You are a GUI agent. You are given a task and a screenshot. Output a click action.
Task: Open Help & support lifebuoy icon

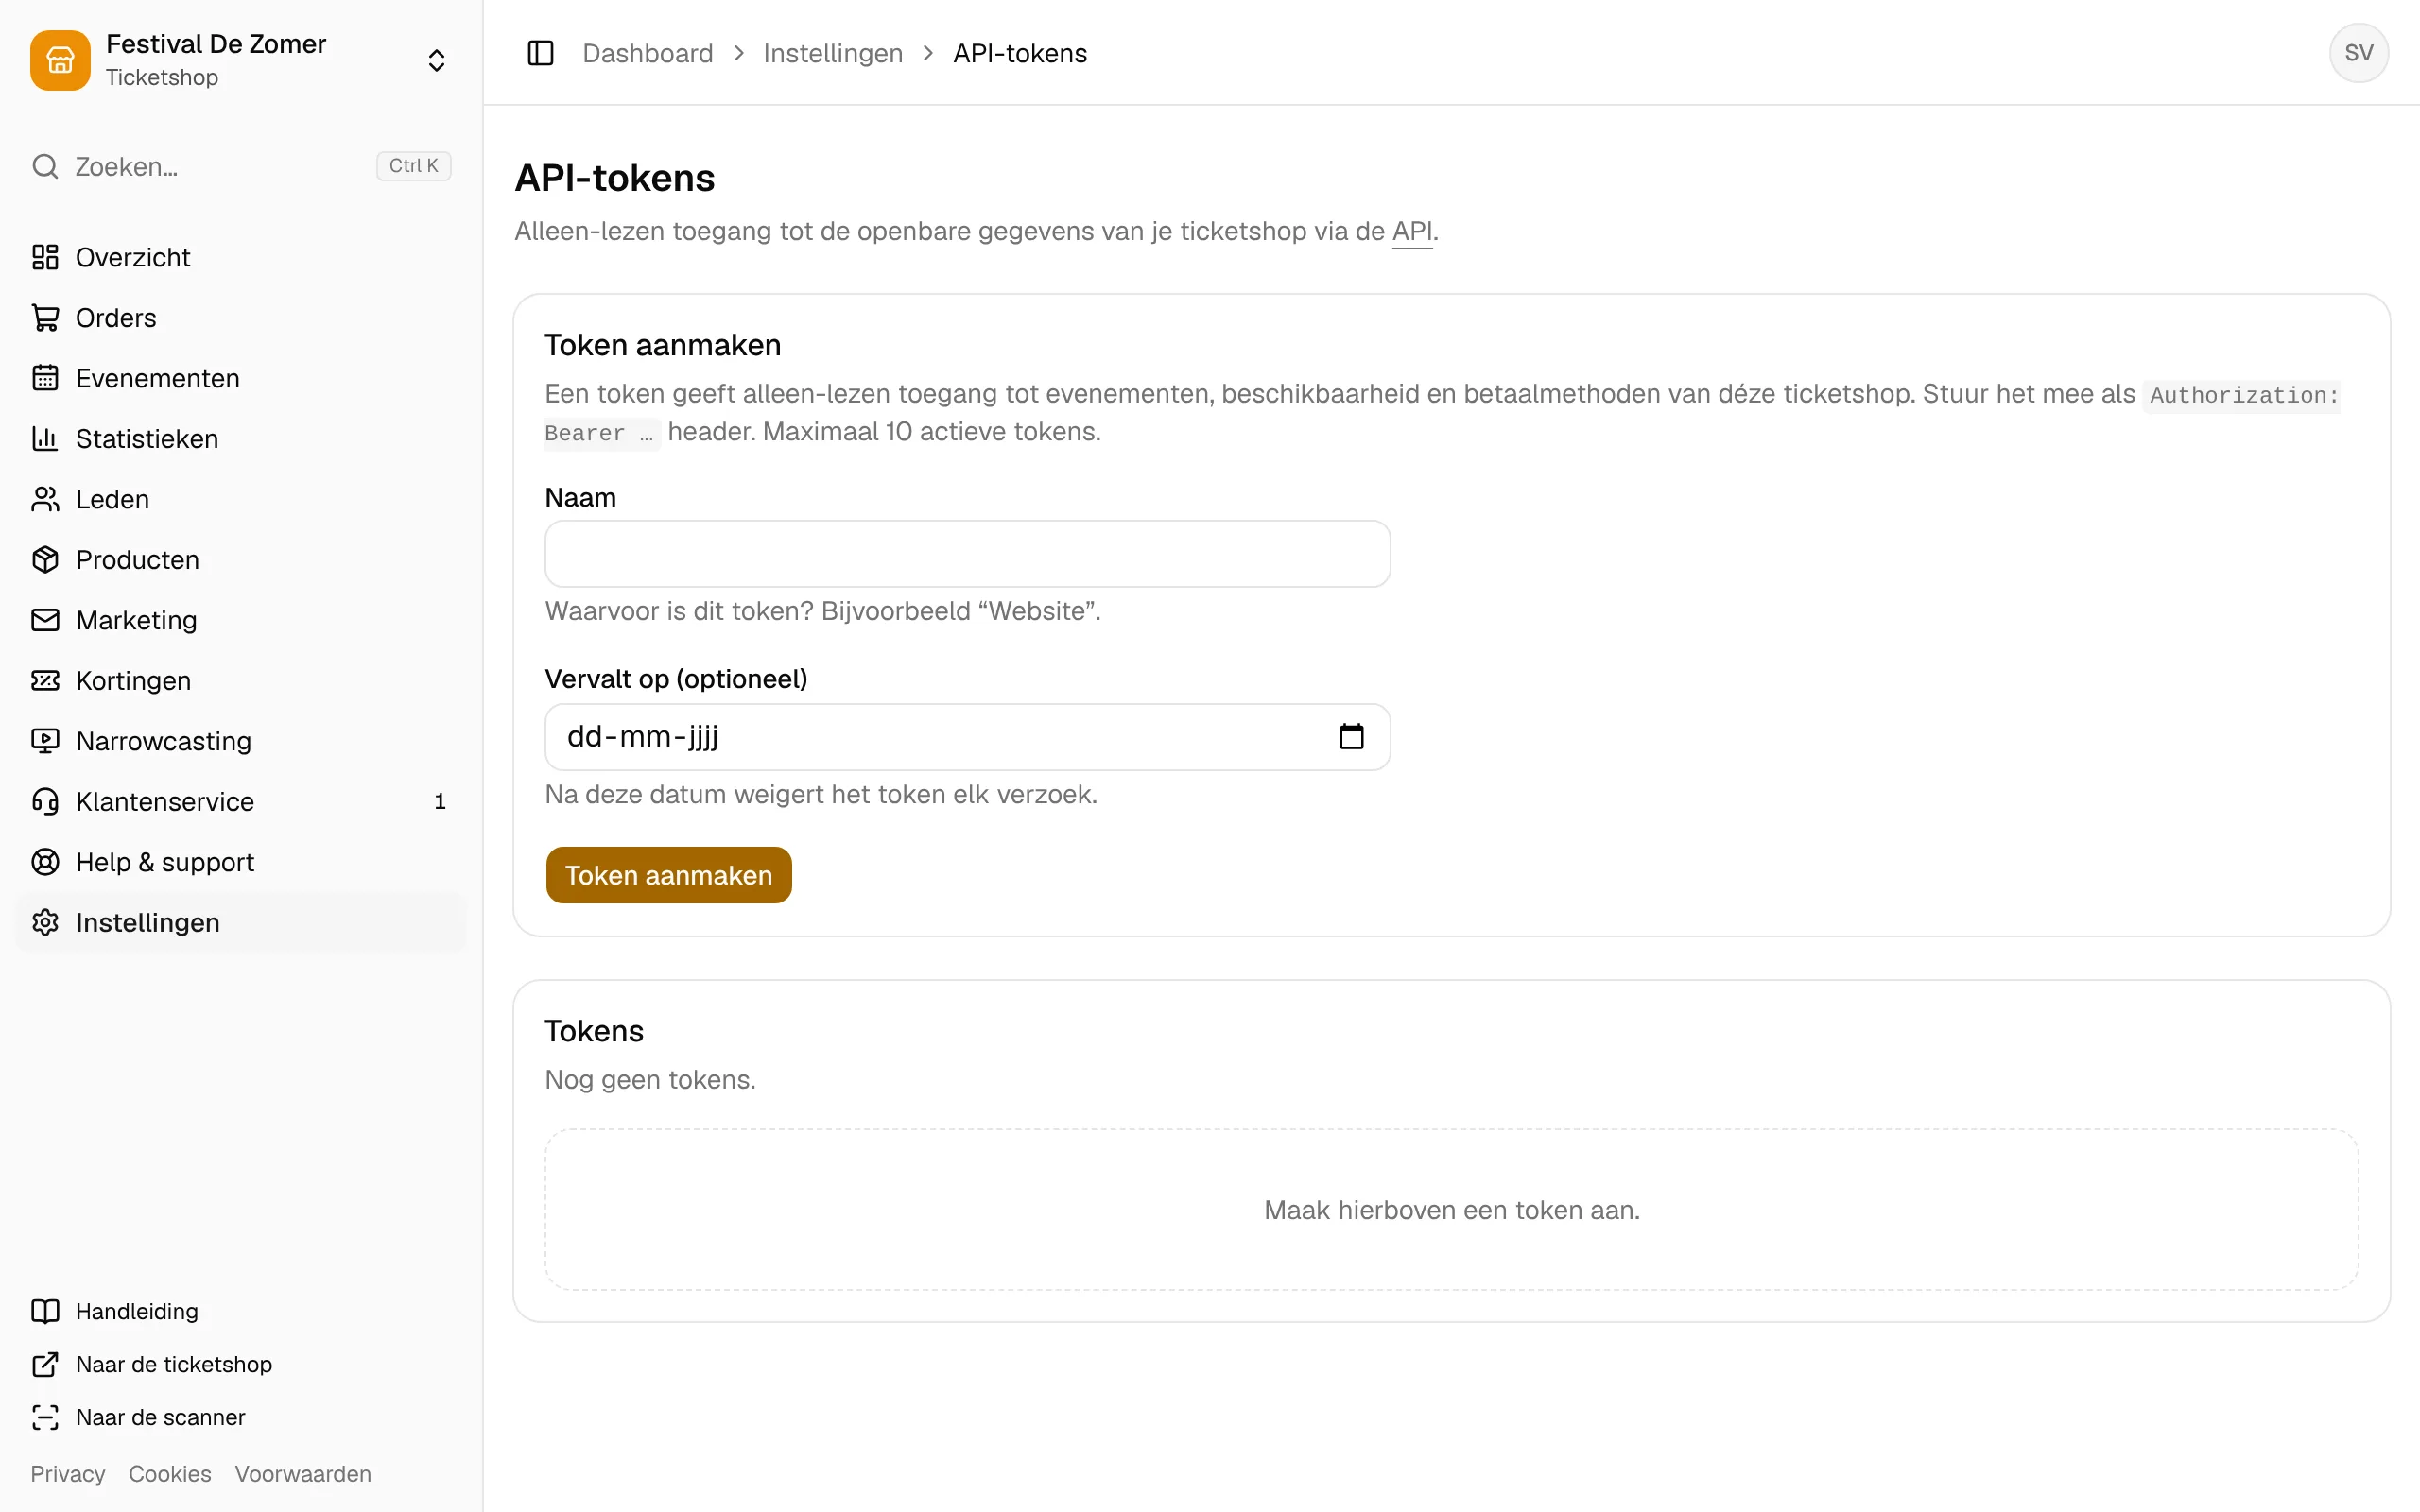click(x=45, y=862)
